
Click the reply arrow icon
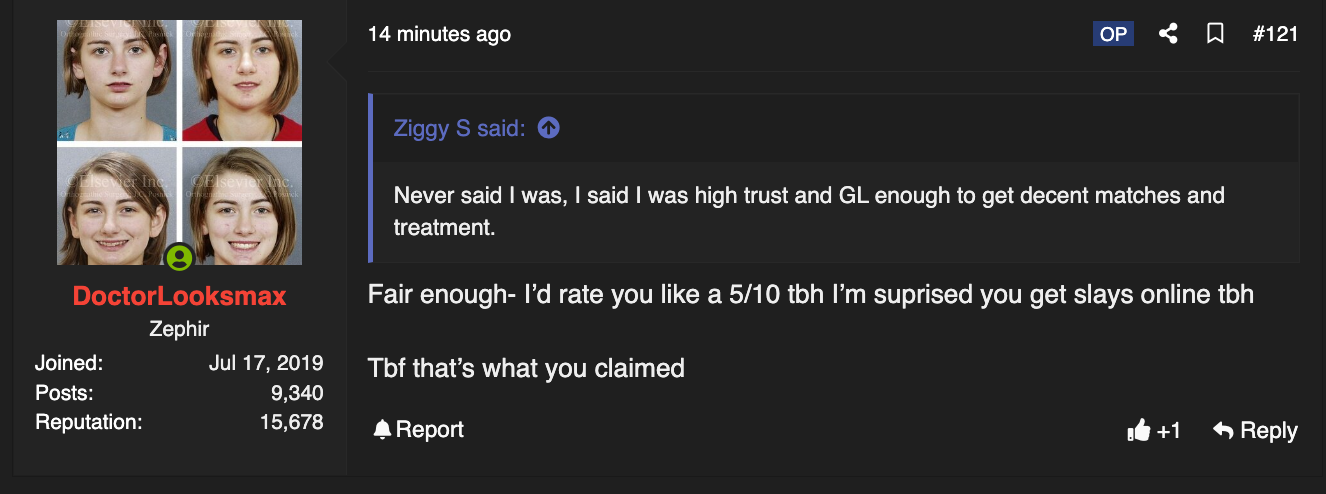(1222, 430)
